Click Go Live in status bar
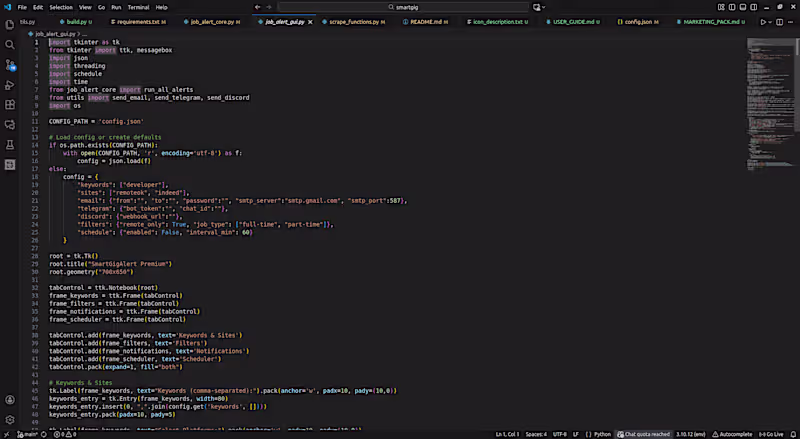Screen dimensions: 800x439 tap(771, 434)
